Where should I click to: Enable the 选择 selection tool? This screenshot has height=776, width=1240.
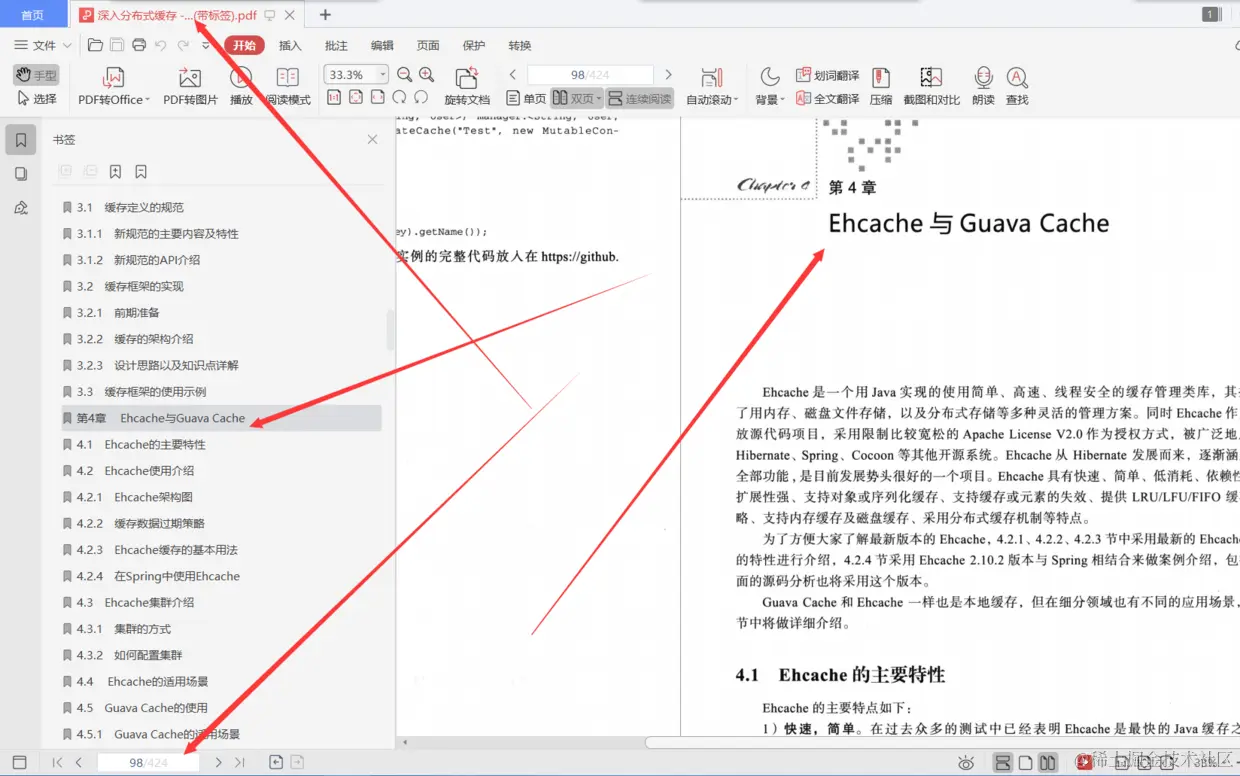(37, 99)
